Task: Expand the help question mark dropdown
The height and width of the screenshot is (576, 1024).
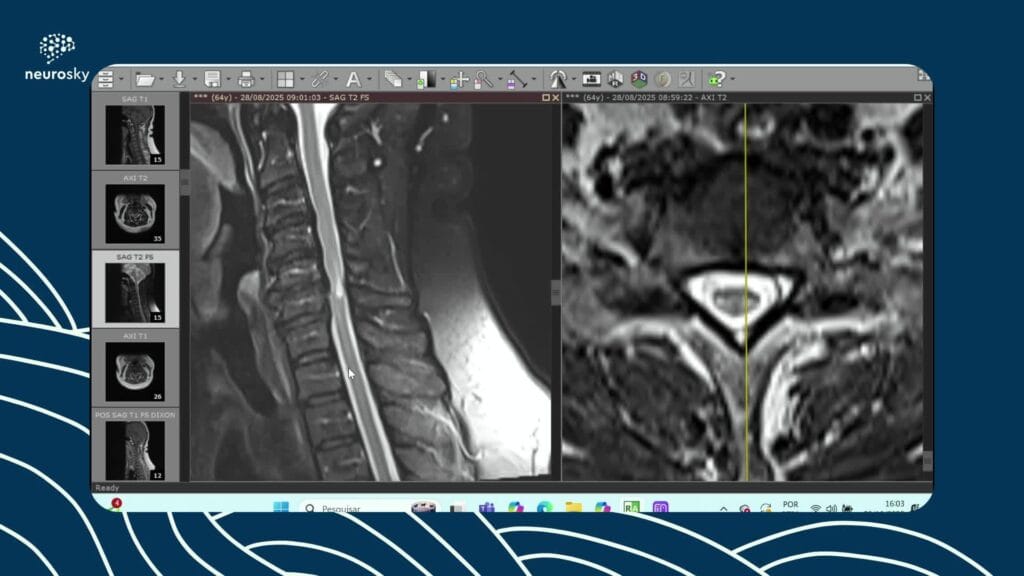Action: click(x=732, y=79)
